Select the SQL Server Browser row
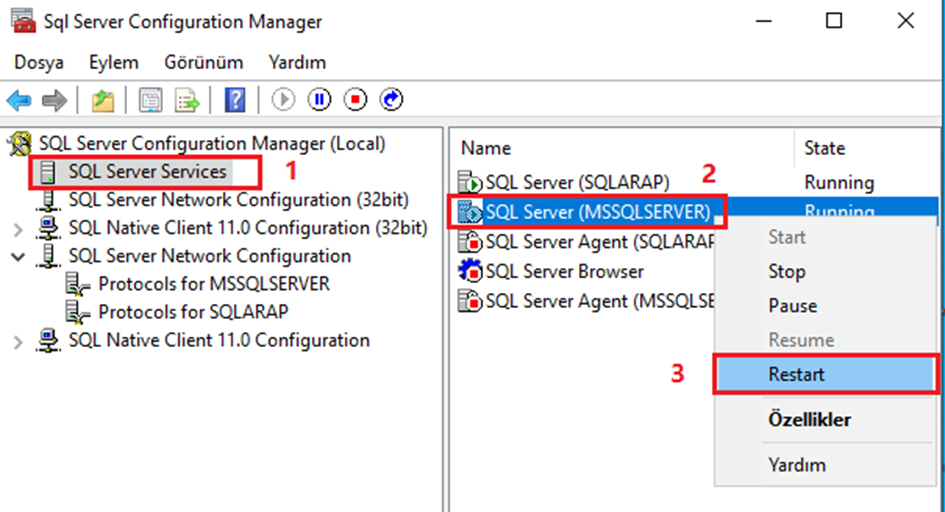Viewport: 945px width, 512px height. [565, 271]
